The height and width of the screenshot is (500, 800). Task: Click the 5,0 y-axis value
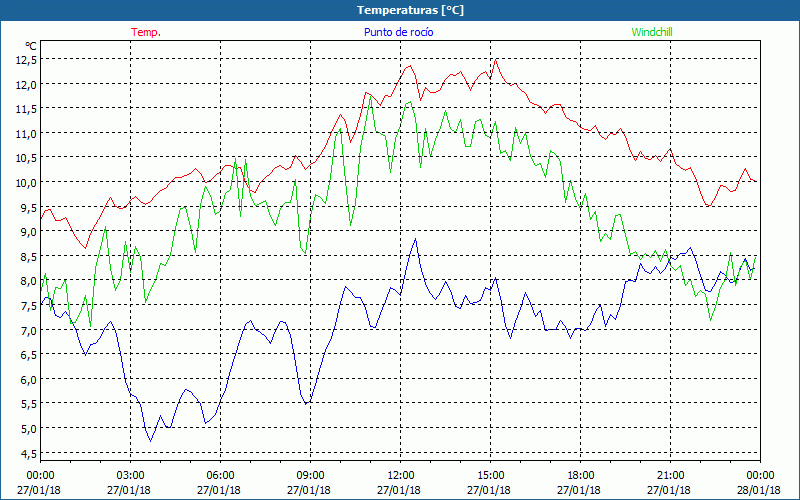tap(29, 429)
